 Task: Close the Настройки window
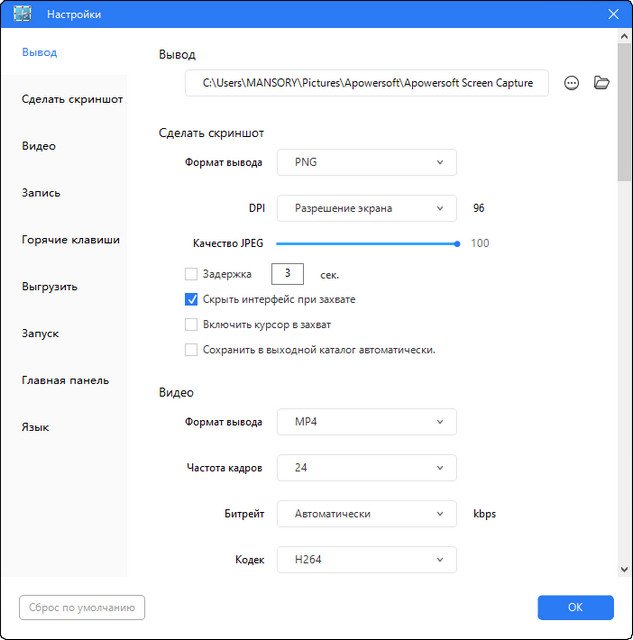pos(613,14)
